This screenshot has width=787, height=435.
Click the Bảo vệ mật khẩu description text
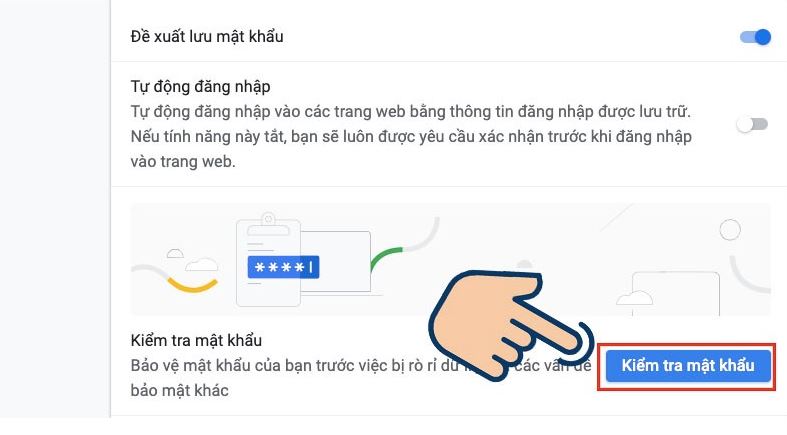[361, 378]
